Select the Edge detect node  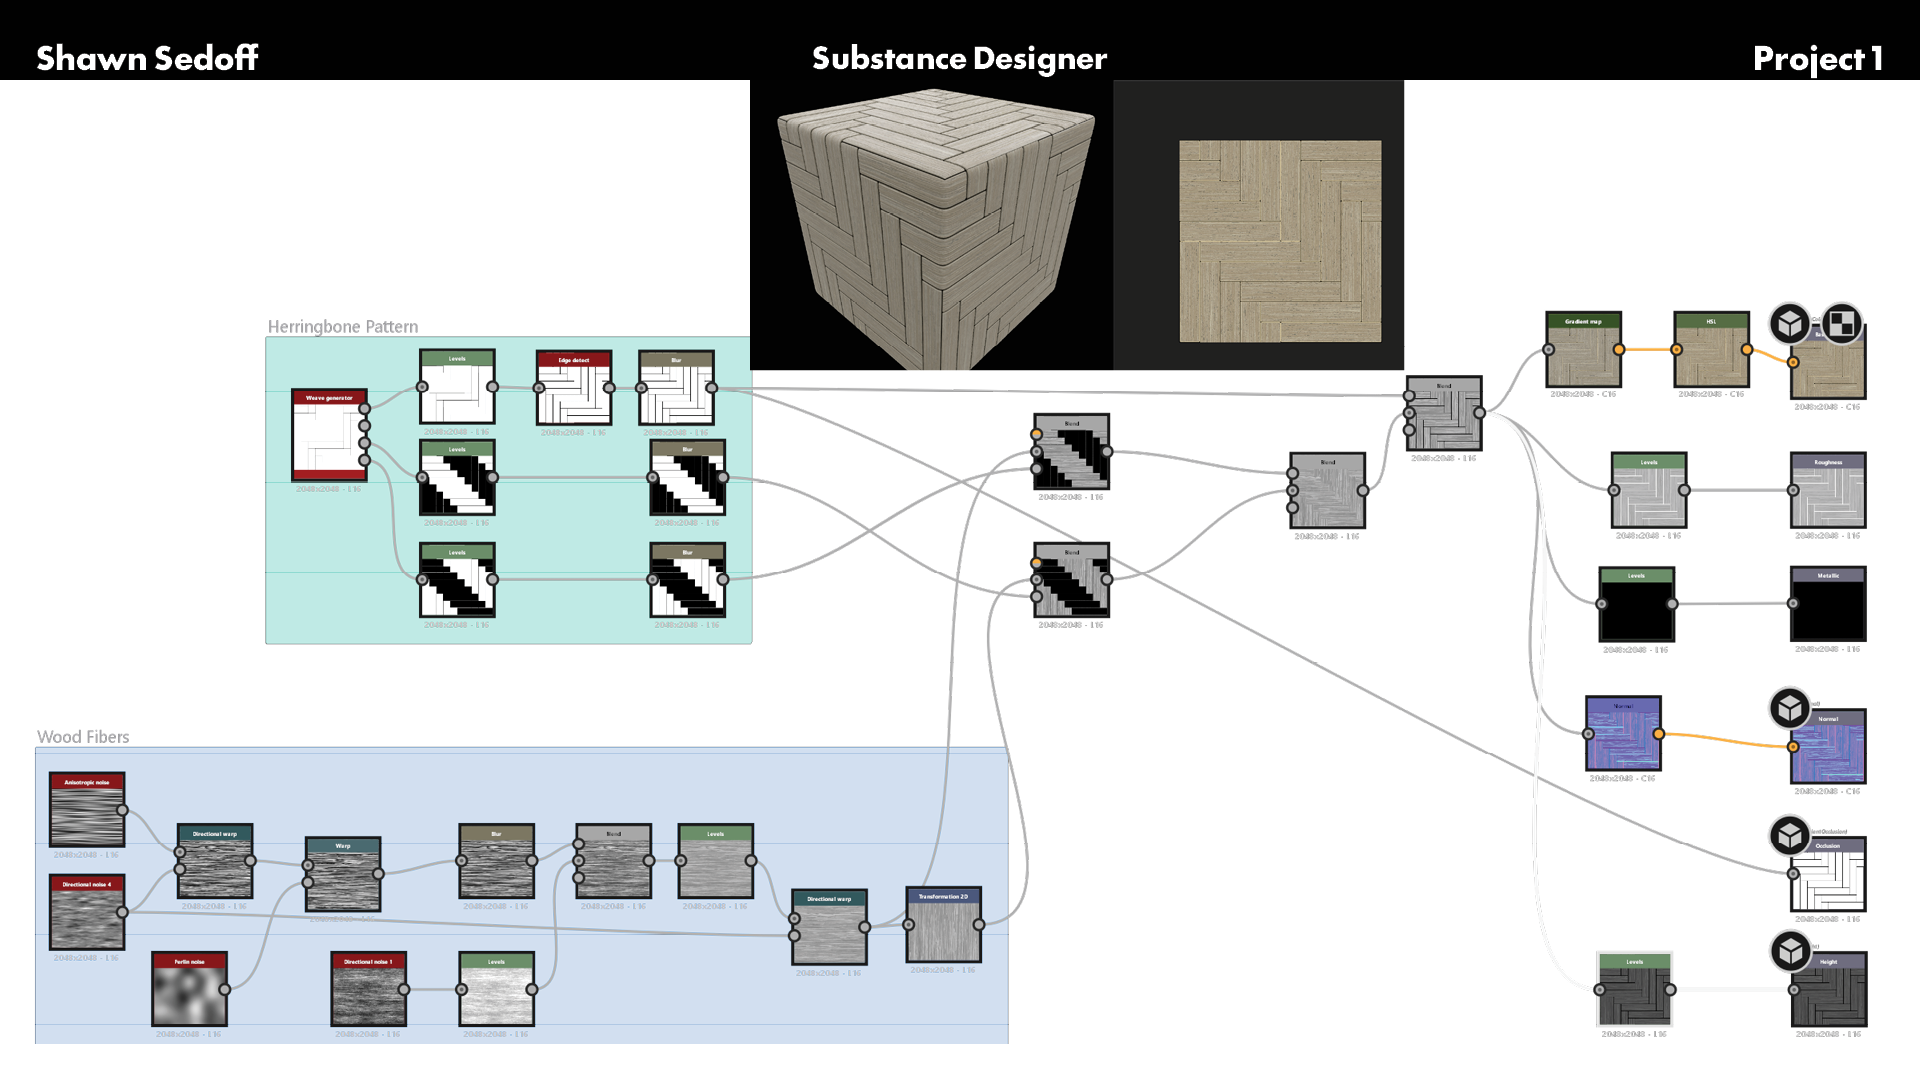[573, 388]
